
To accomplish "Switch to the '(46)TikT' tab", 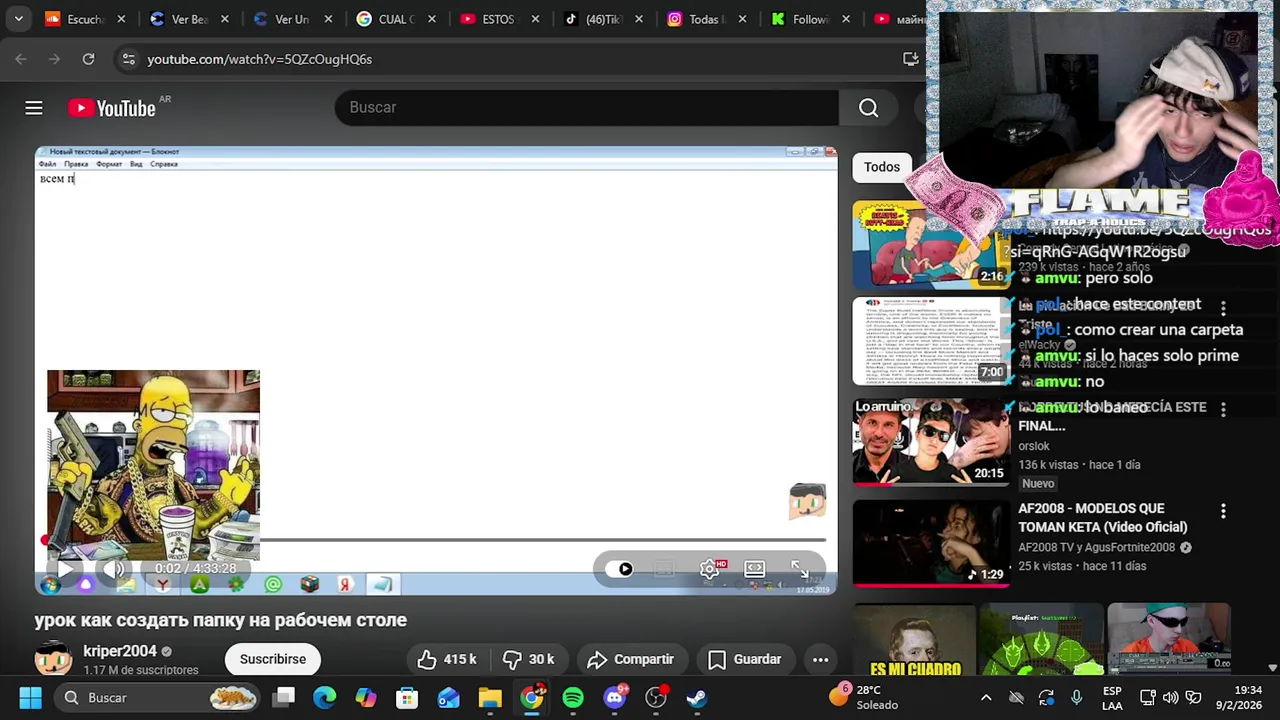I will pyautogui.click(x=603, y=19).
